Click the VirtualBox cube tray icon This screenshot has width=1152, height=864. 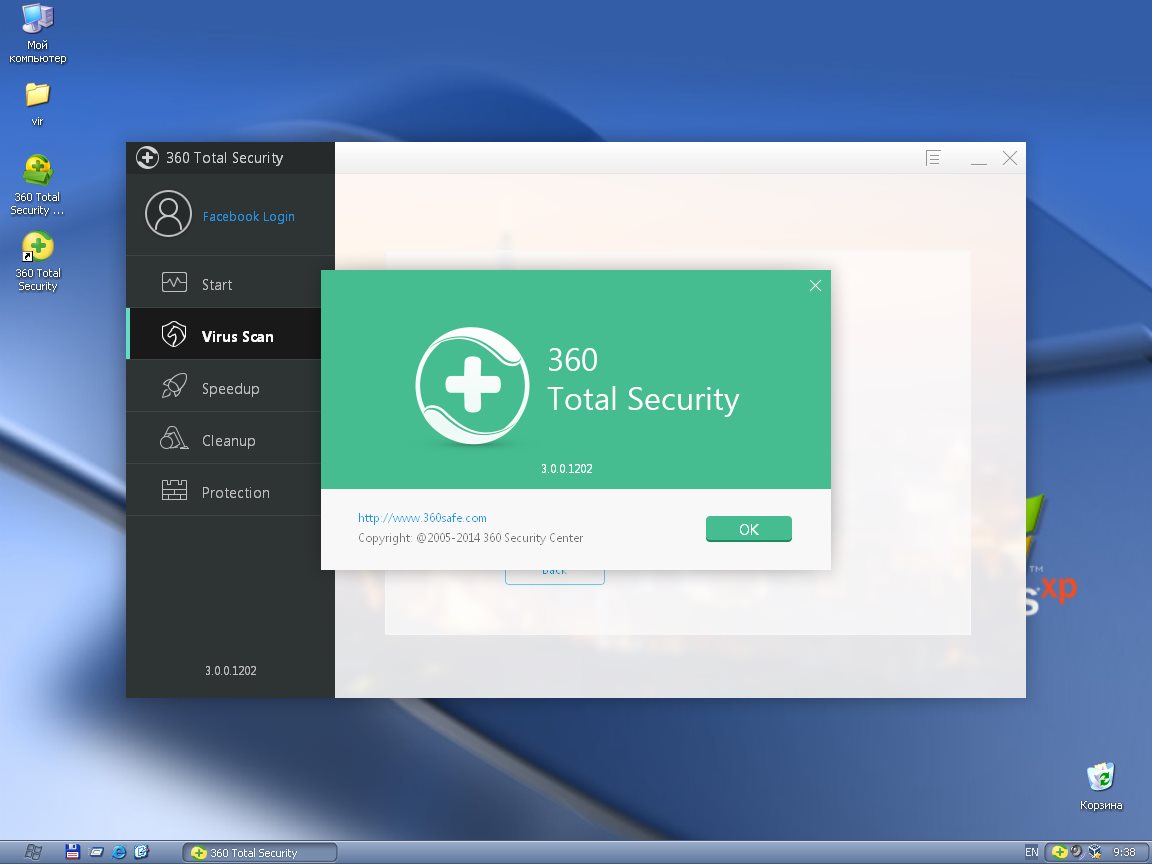pos(1095,852)
